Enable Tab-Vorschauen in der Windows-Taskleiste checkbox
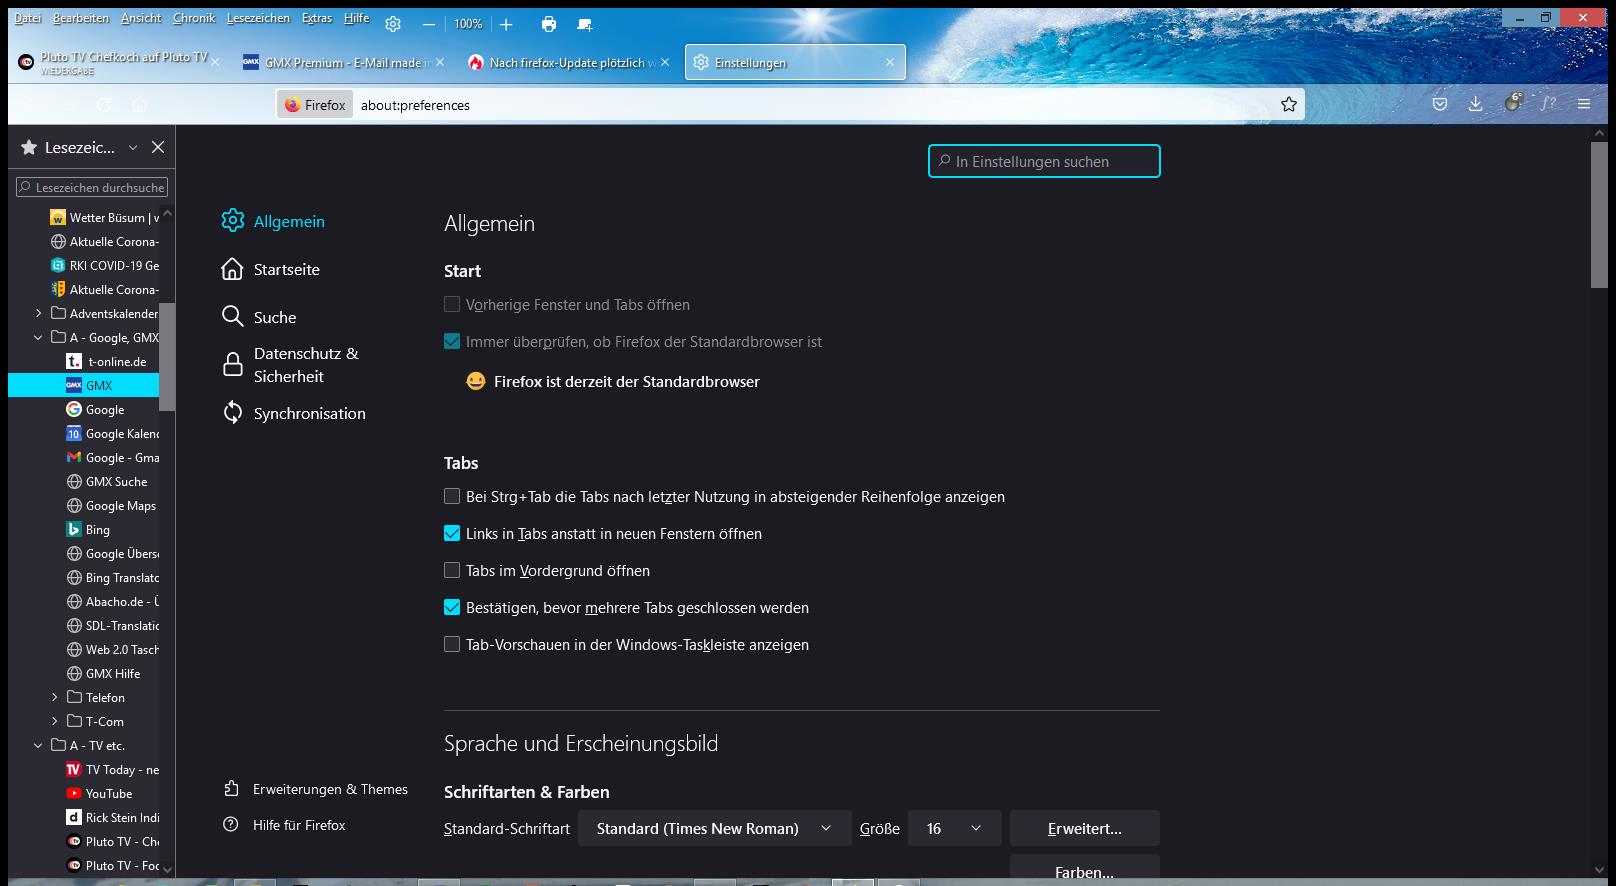The width and height of the screenshot is (1616, 886). click(452, 645)
